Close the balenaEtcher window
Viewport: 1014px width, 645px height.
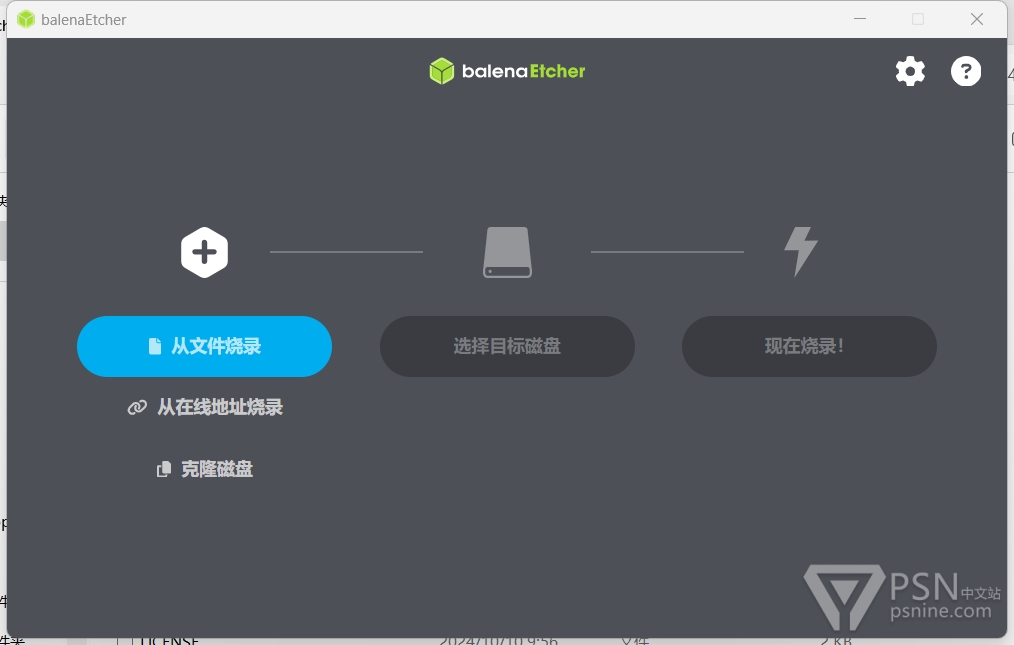[x=976, y=19]
